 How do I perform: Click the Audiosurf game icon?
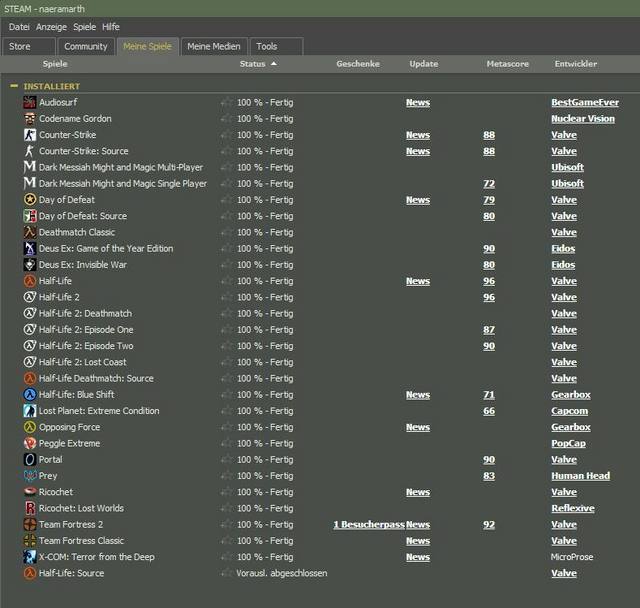(30, 102)
